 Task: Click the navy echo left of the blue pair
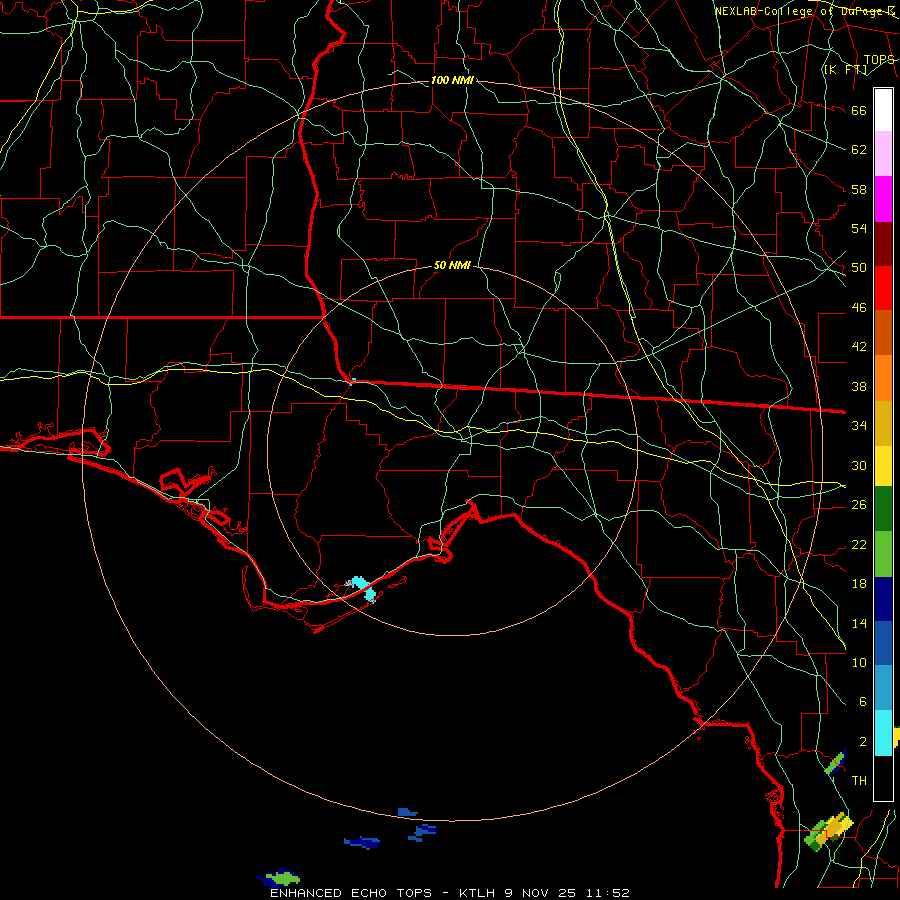[x=362, y=842]
